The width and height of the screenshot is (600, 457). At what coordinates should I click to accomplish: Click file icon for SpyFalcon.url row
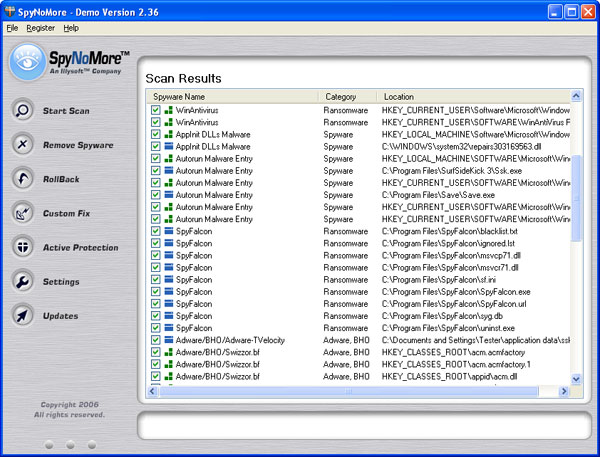tap(169, 304)
